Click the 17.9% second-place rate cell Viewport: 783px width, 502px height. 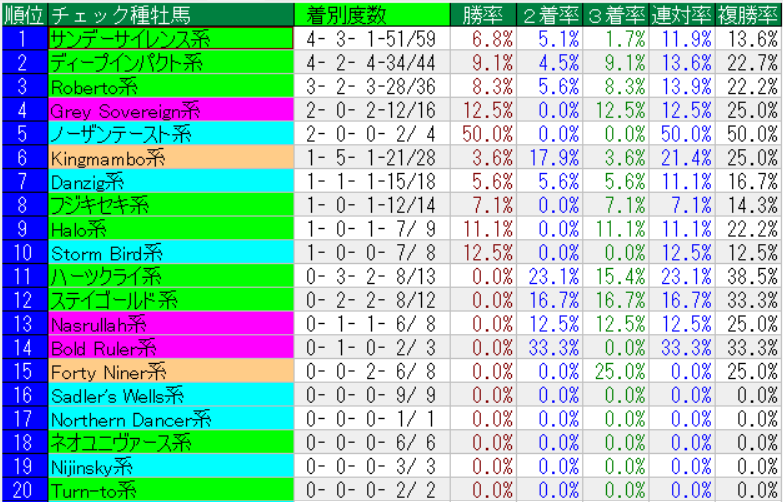[x=549, y=157]
